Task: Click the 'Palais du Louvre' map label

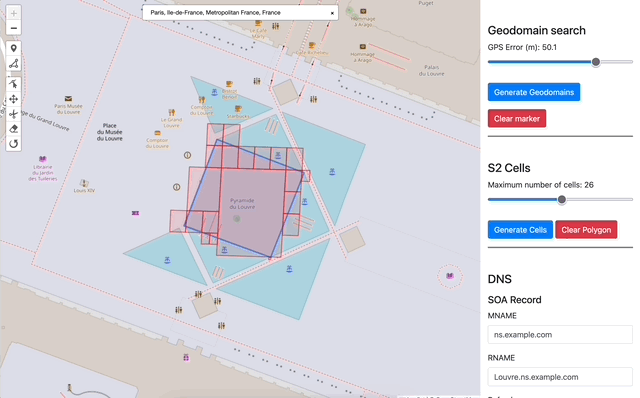Action: pyautogui.click(x=431, y=70)
